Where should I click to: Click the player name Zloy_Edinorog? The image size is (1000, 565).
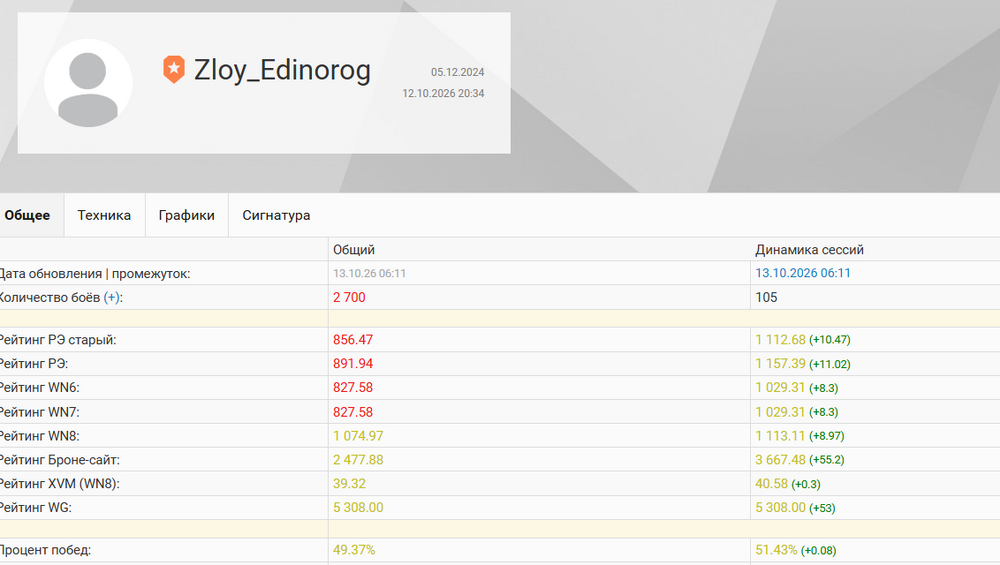[x=282, y=70]
